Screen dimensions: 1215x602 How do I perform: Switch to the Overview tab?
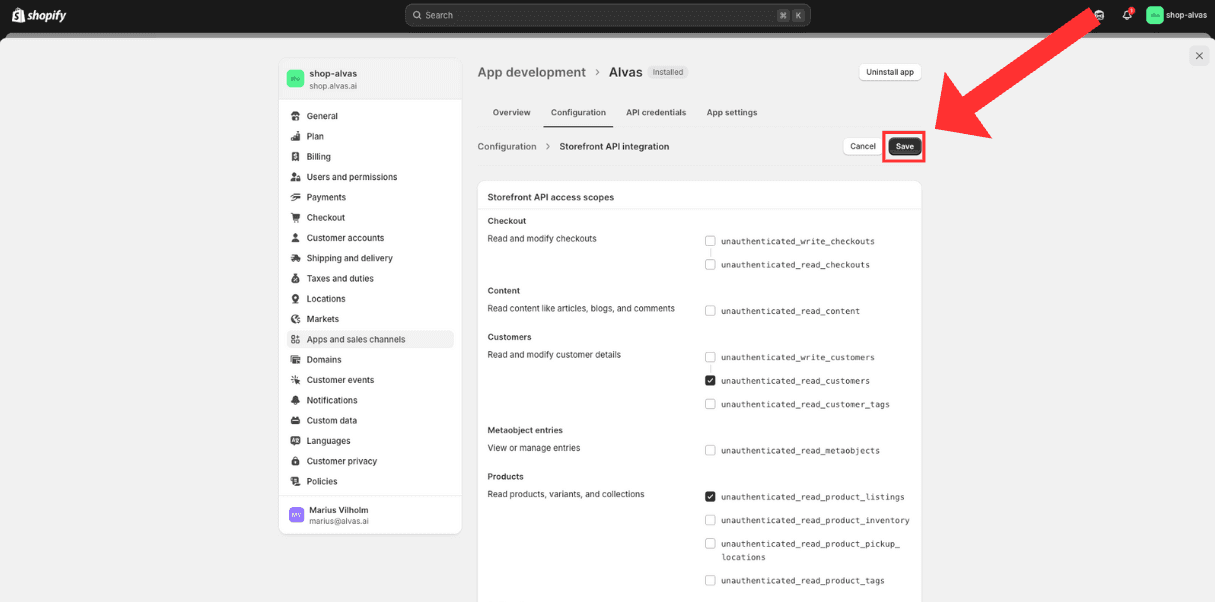(x=512, y=113)
